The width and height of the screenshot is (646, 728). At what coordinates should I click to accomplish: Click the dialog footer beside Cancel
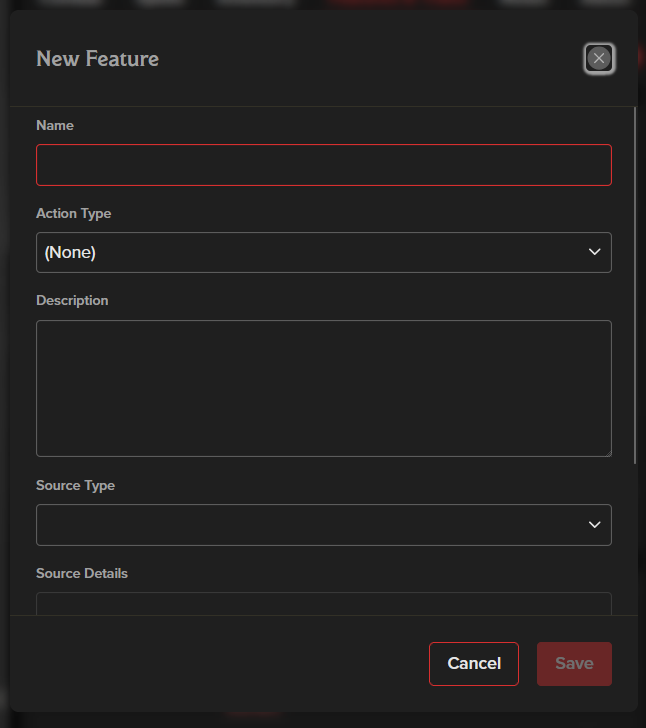[218, 663]
